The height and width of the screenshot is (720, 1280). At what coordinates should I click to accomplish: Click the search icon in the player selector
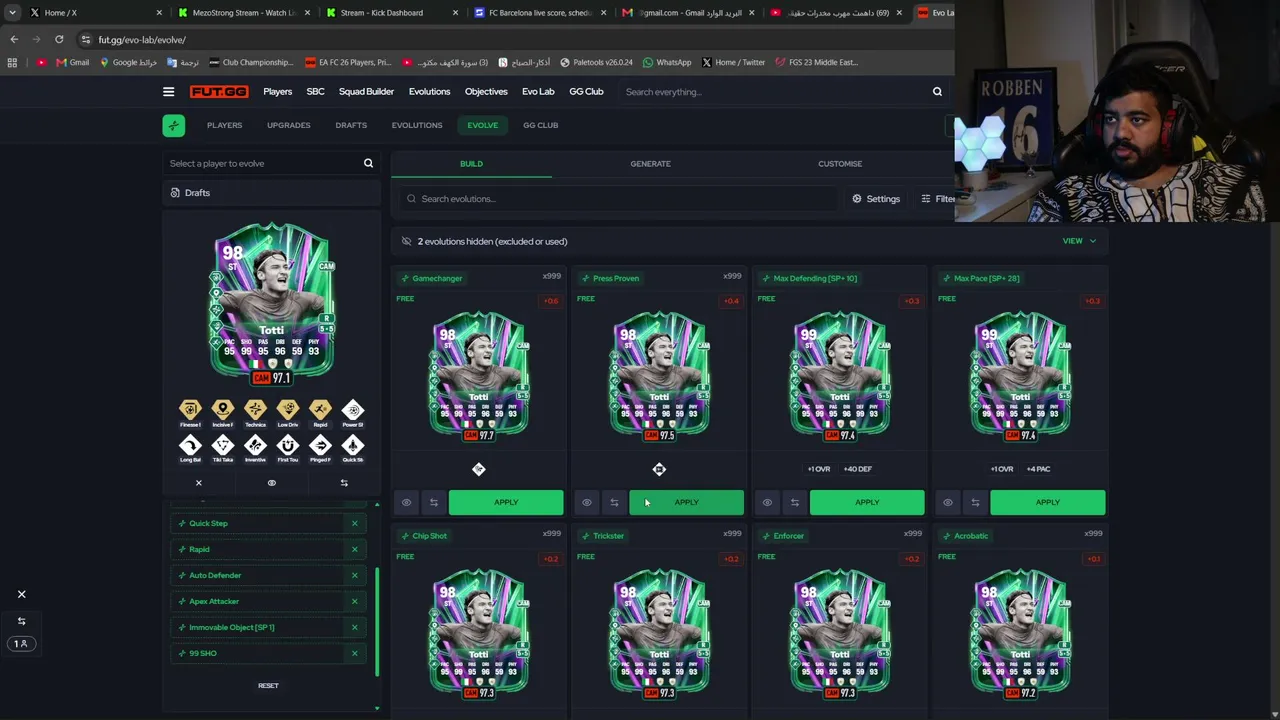[x=368, y=163]
